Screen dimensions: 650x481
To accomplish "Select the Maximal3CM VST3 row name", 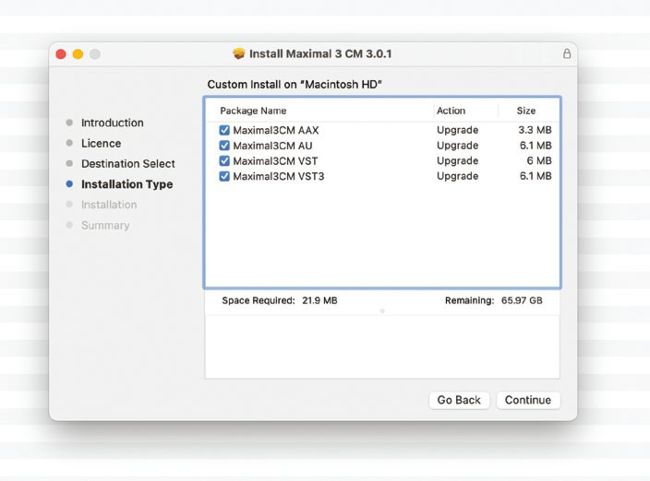I will 278,176.
